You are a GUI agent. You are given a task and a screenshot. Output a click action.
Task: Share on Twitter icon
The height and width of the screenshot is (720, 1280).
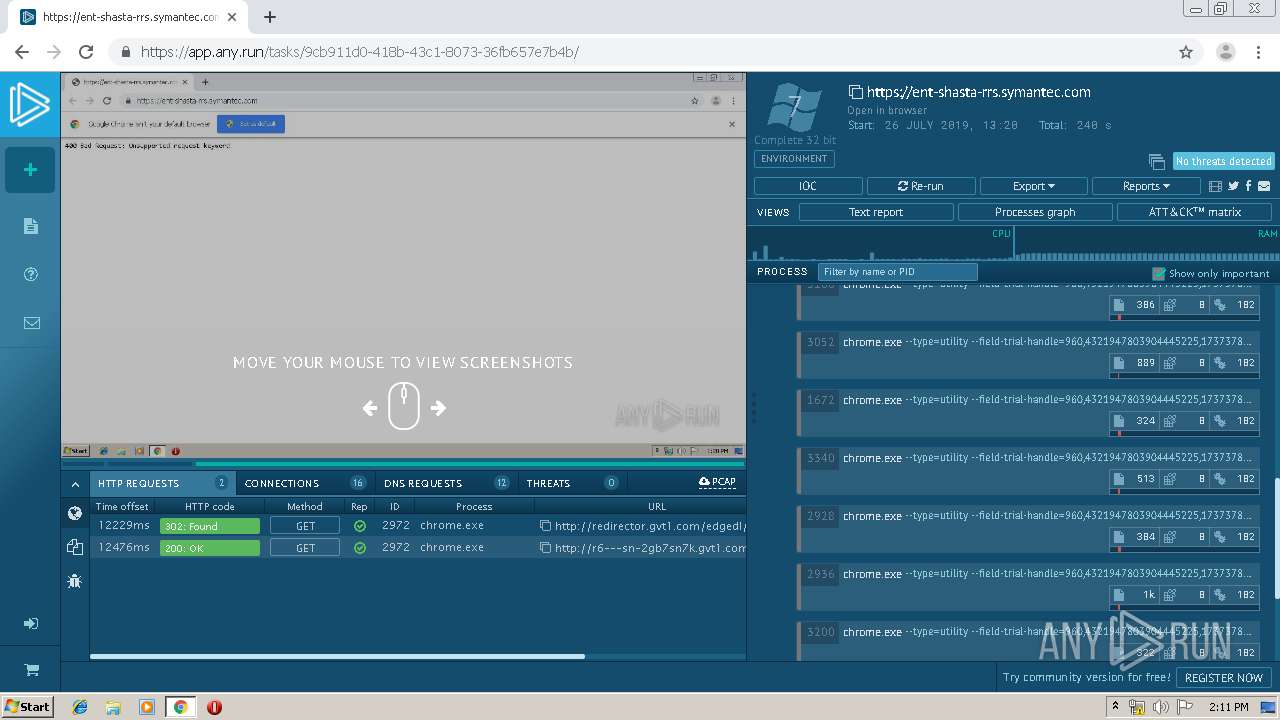[1233, 186]
